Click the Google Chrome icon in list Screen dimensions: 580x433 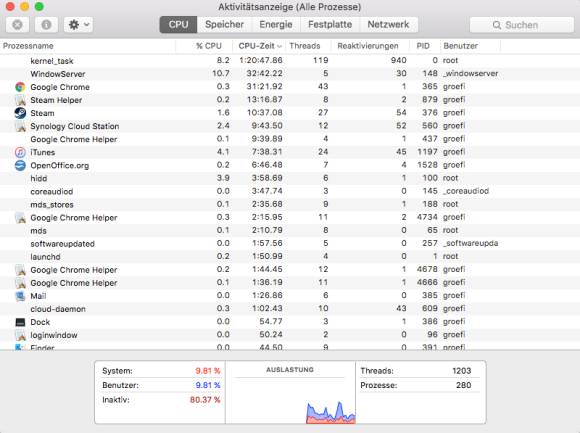[x=20, y=87]
